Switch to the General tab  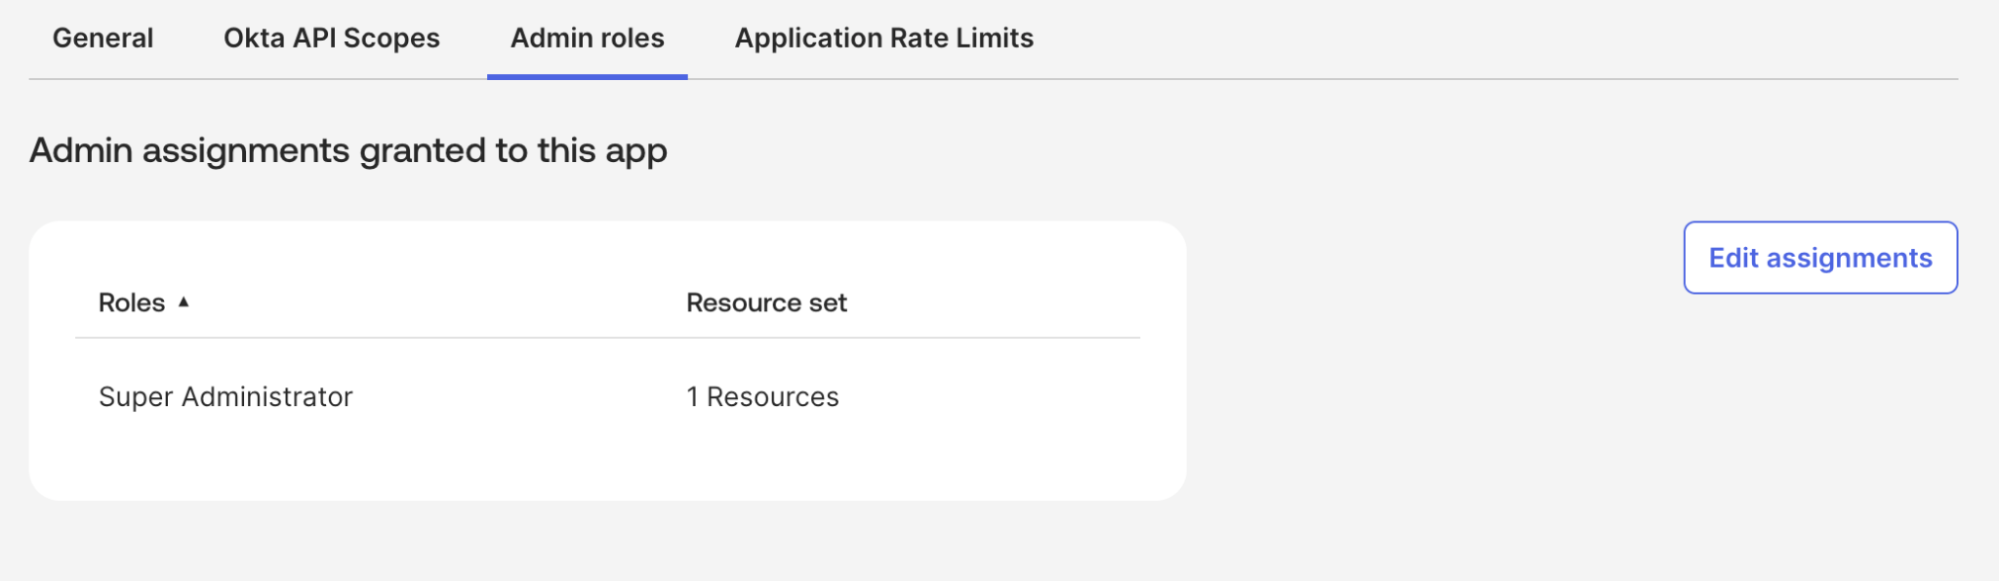click(x=103, y=38)
